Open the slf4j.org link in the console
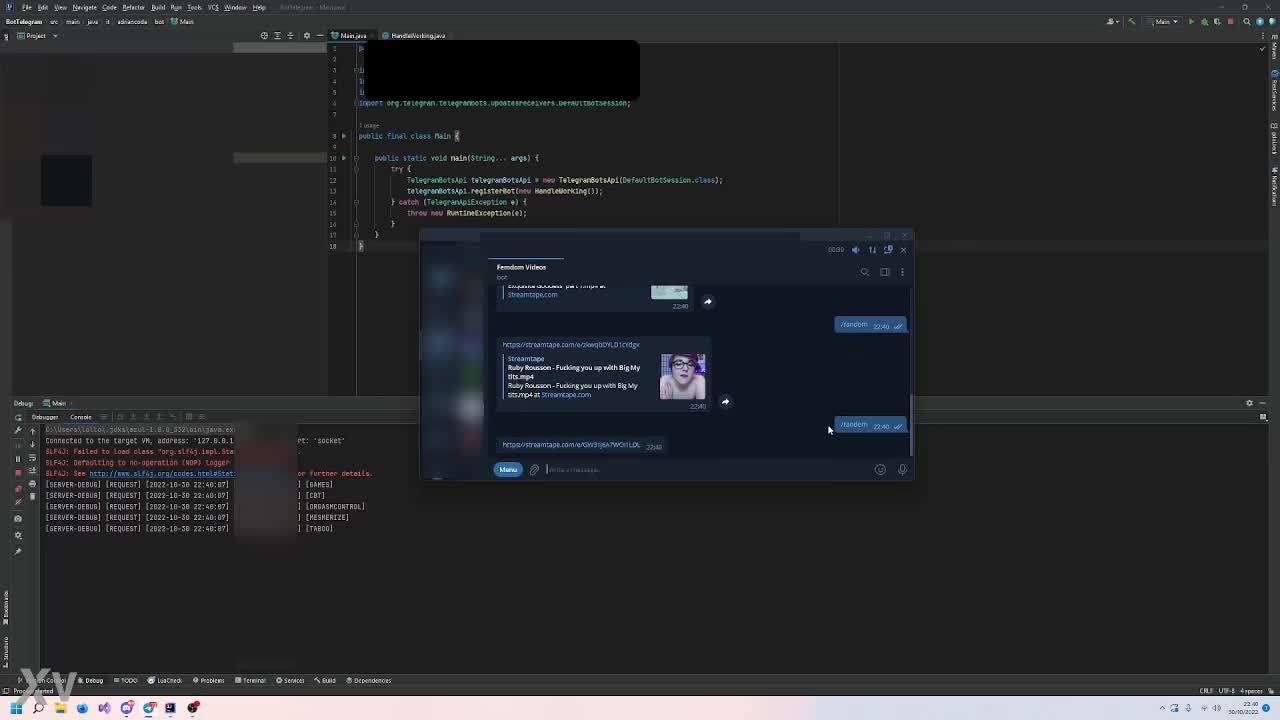Image resolution: width=1280 pixels, height=720 pixels. pos(160,474)
